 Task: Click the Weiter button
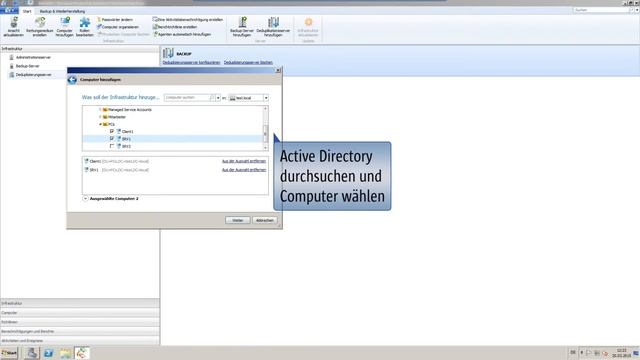(238, 220)
